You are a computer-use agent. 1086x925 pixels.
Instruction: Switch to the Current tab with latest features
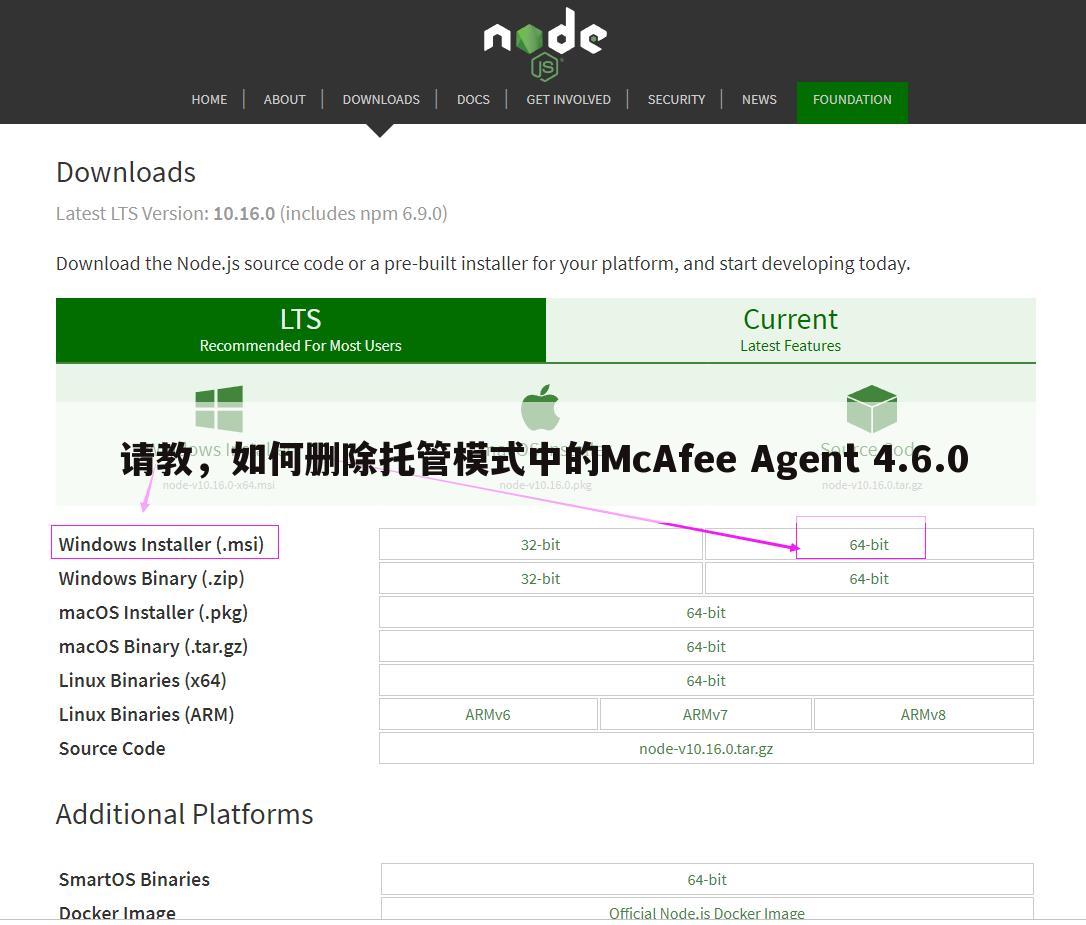point(790,329)
